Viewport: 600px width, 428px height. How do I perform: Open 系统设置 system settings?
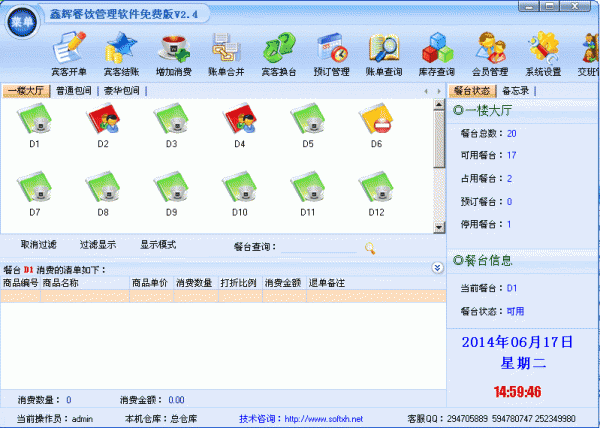coord(543,54)
